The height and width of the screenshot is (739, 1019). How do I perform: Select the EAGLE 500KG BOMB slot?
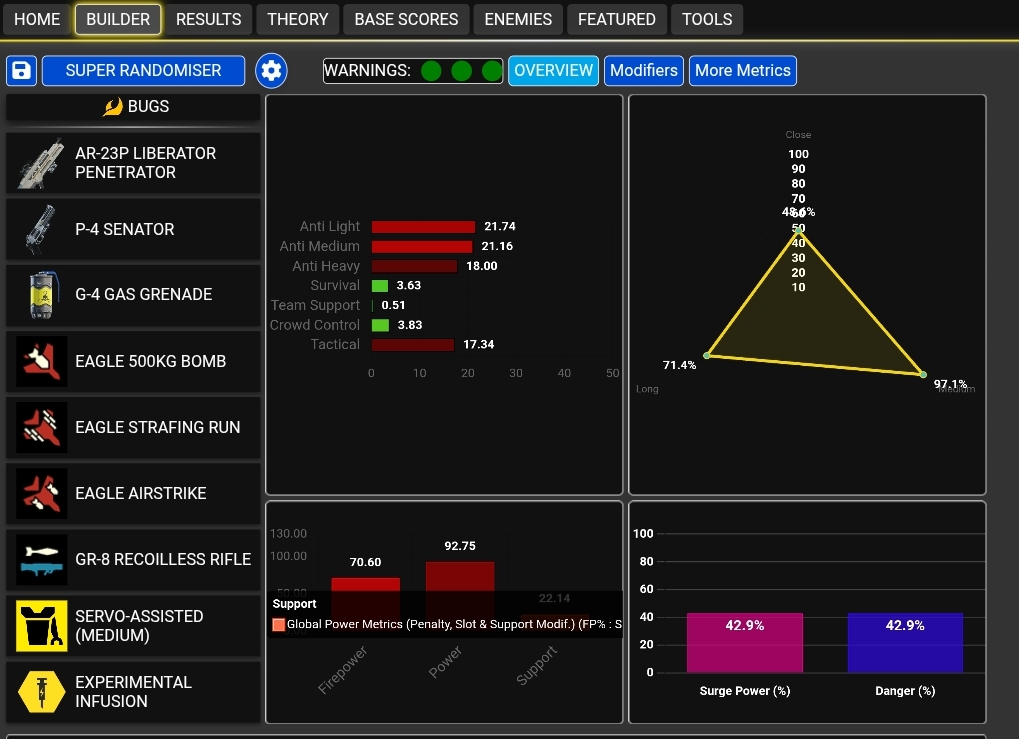(x=133, y=361)
